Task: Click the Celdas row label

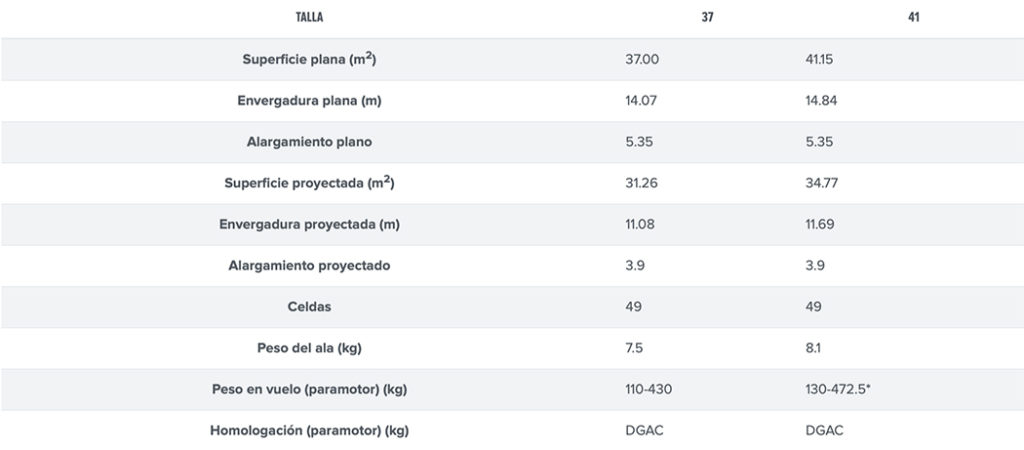Action: click(x=309, y=307)
